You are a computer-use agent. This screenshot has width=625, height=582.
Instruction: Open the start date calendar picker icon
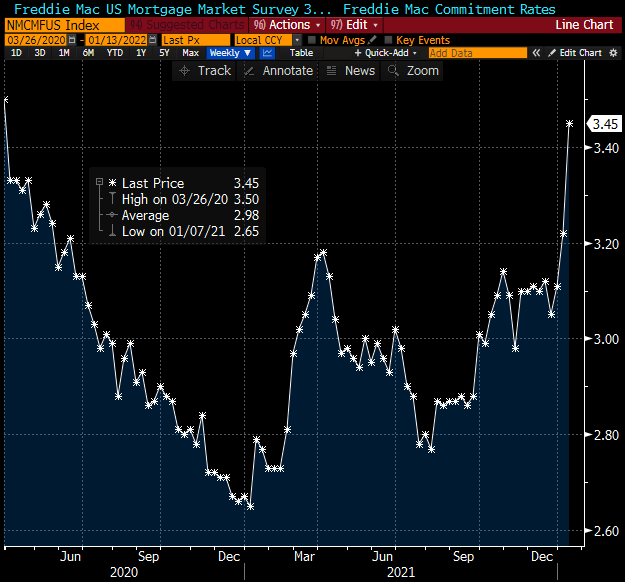(72, 40)
